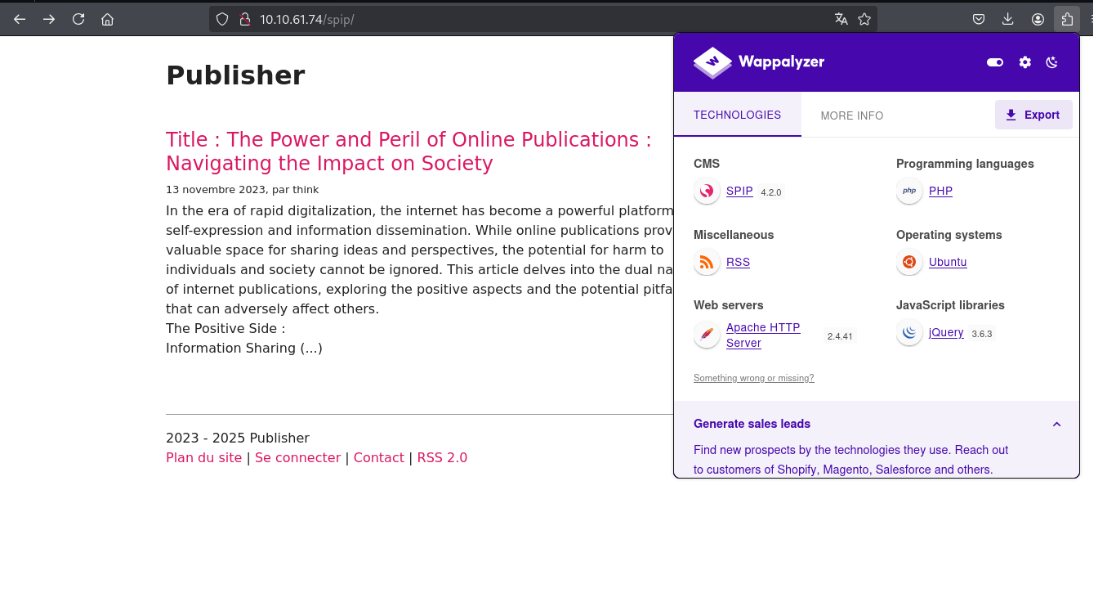
Task: Open the Pocket save icon
Action: point(979,19)
